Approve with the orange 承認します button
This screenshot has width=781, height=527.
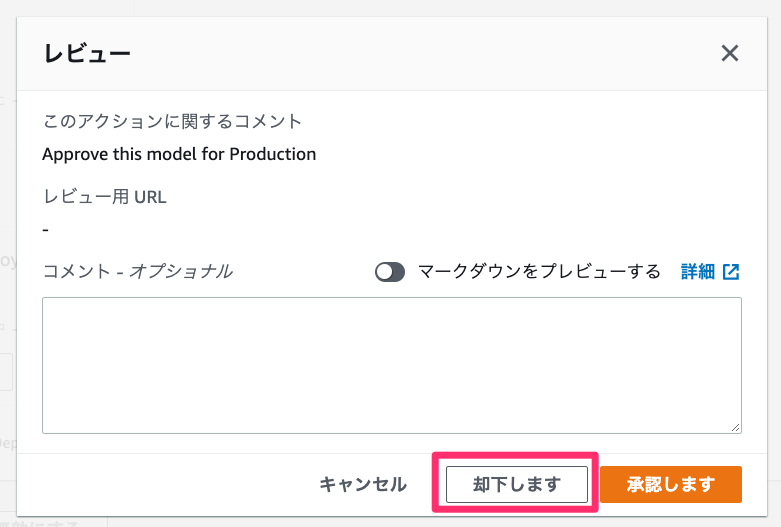point(671,484)
